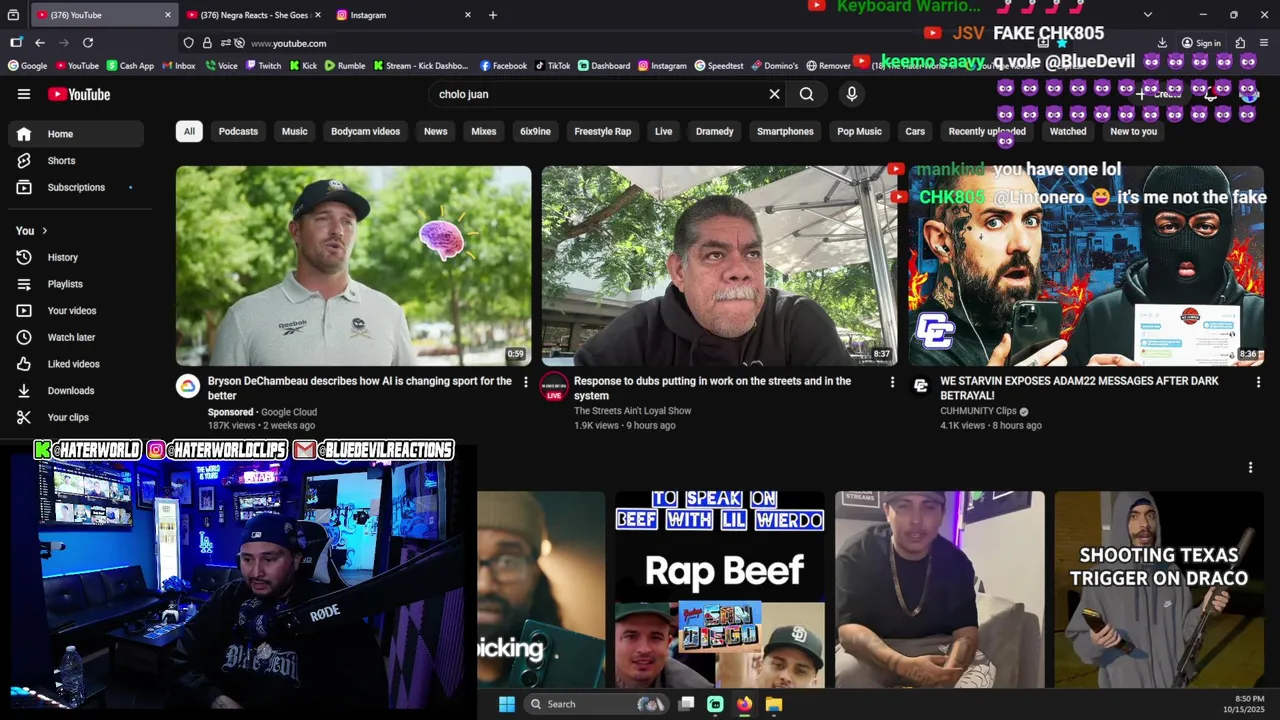The height and width of the screenshot is (720, 1280).
Task: Open the CUHMUNITY Clips channel link
Action: [978, 411]
